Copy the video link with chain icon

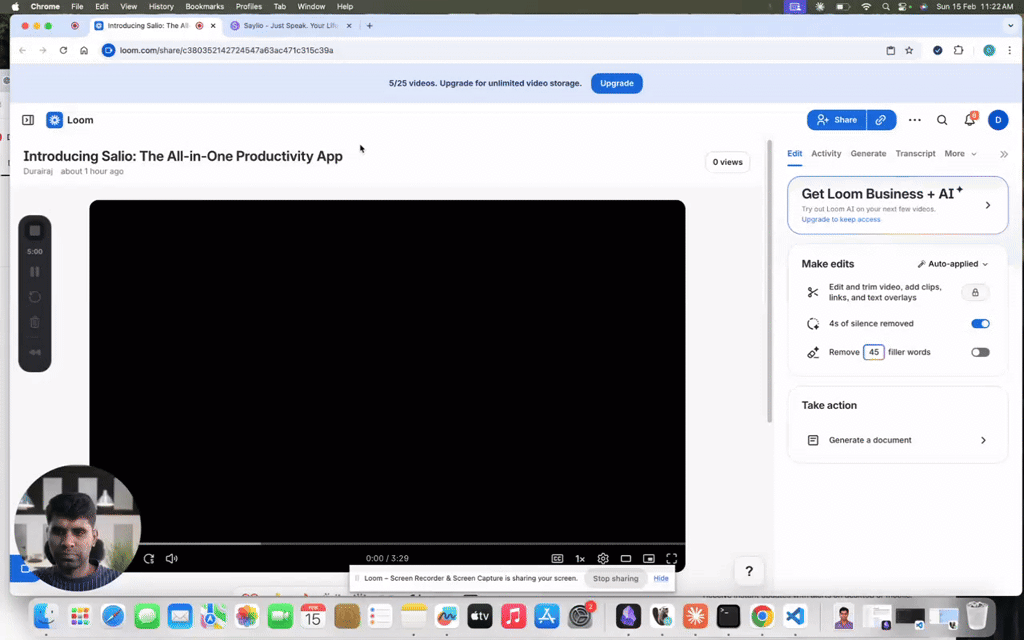click(x=881, y=120)
